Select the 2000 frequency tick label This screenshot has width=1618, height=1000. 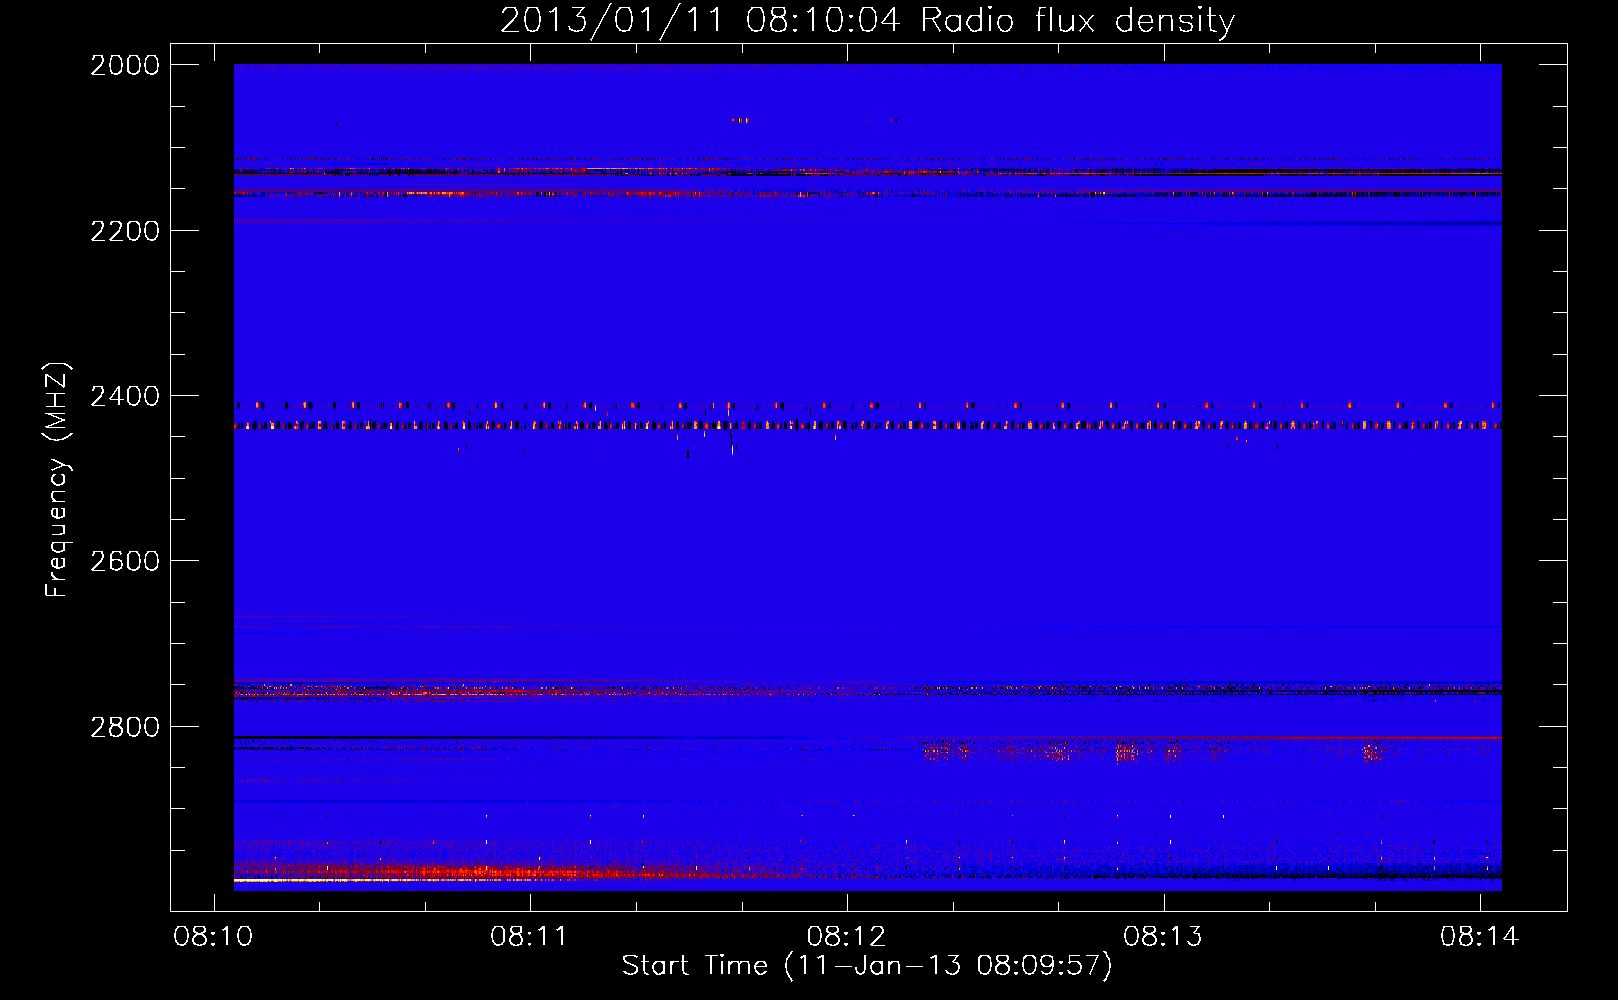click(125, 65)
